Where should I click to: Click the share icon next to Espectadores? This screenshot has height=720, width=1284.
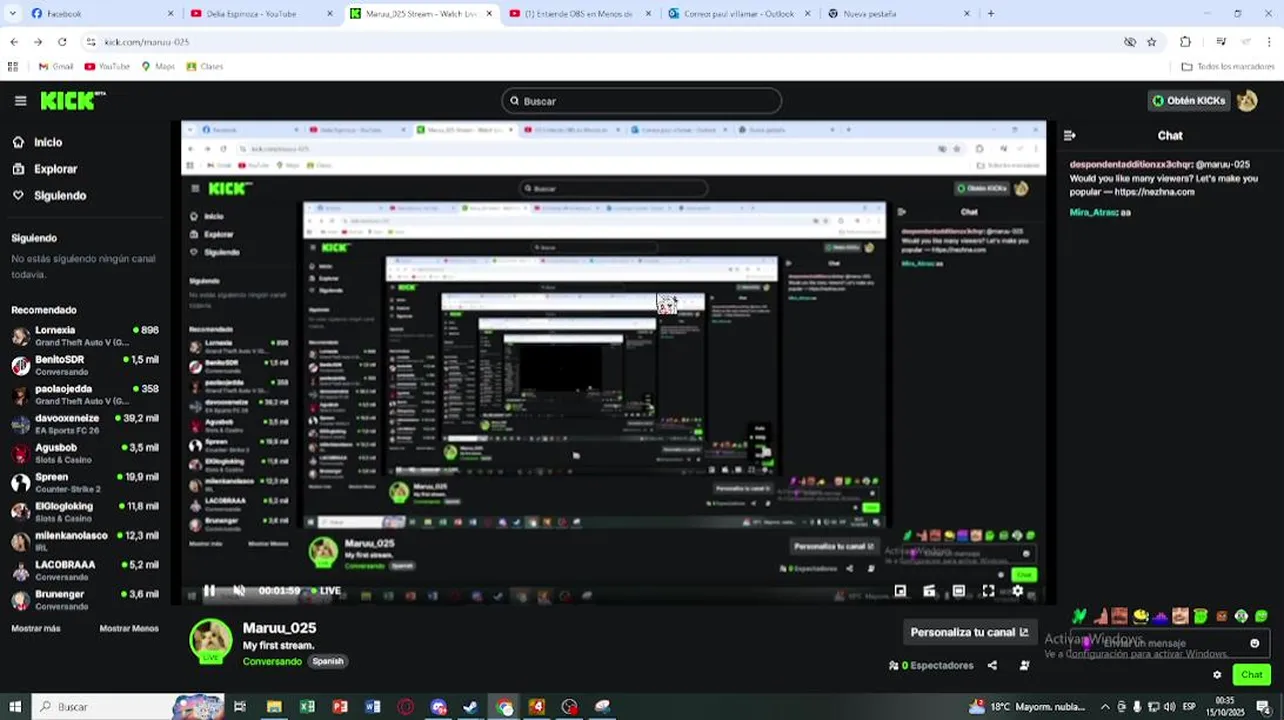point(992,665)
